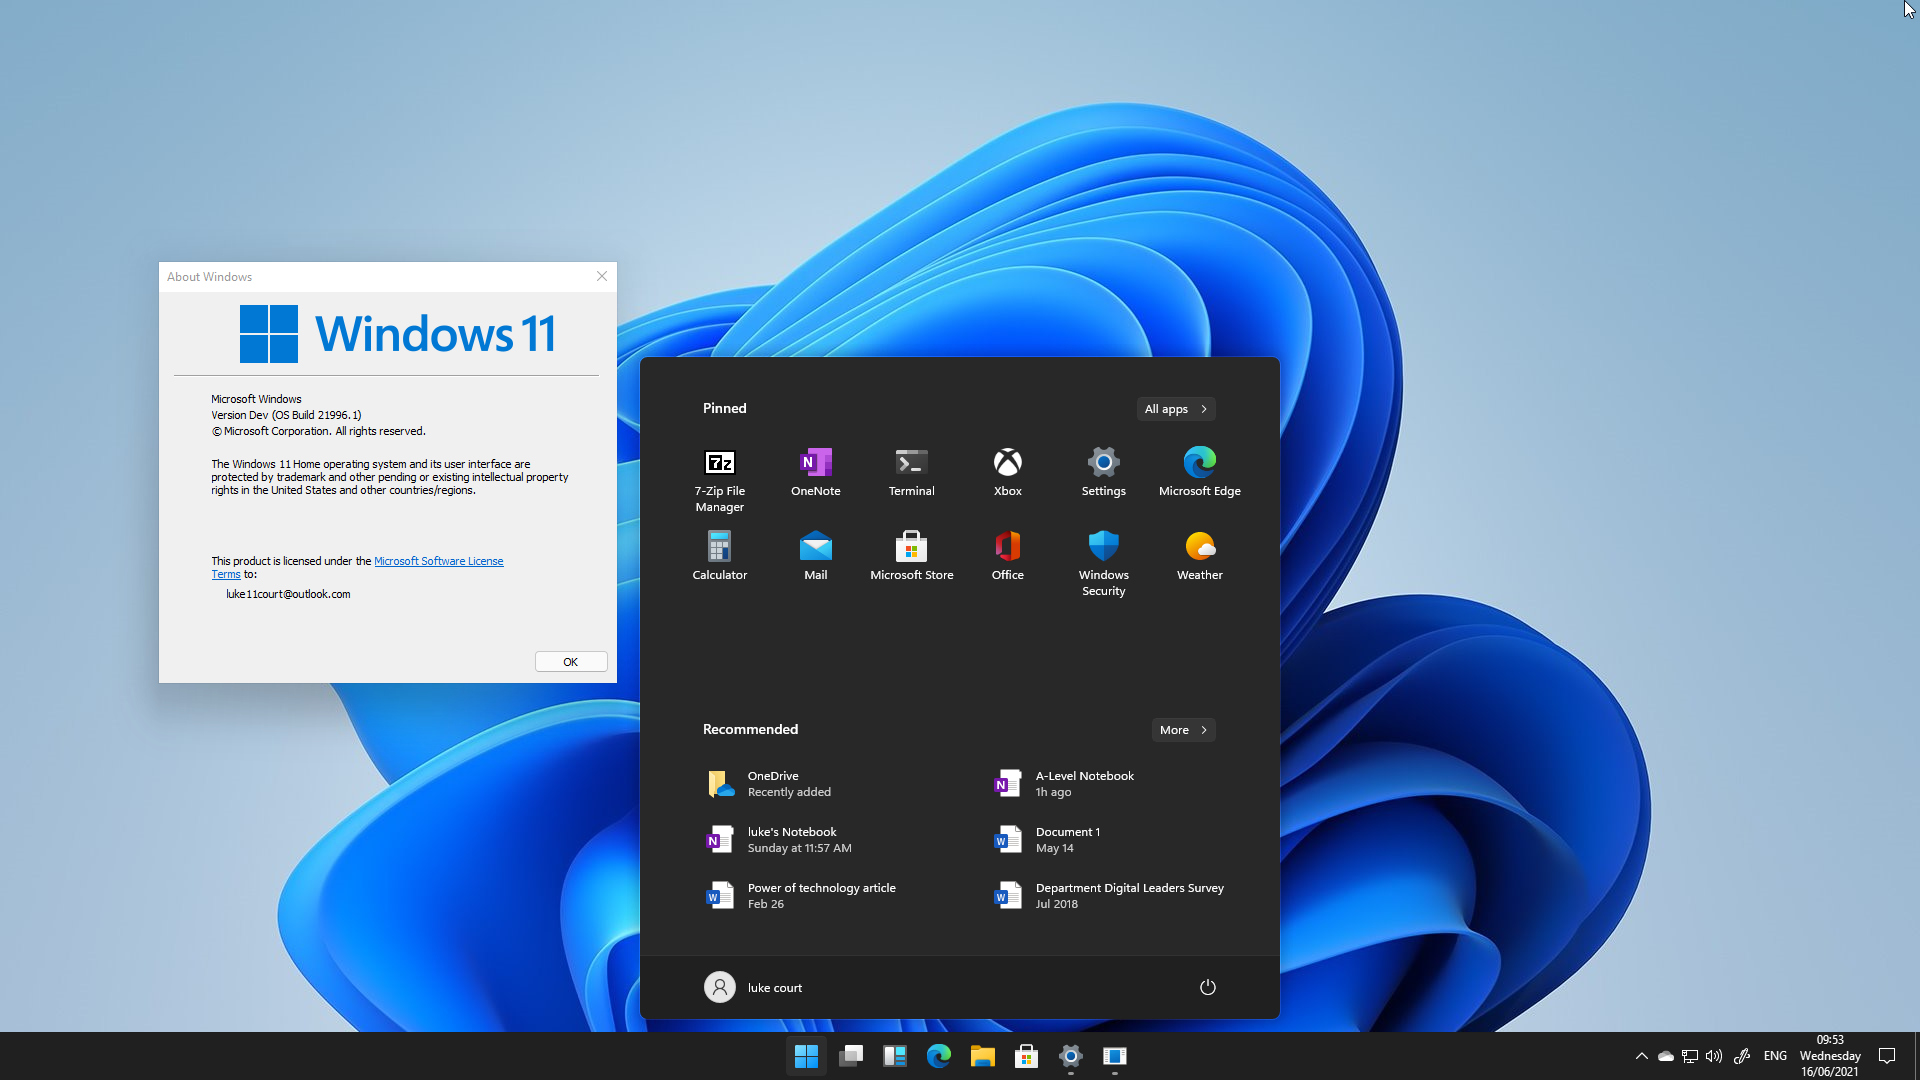Screen dimensions: 1920x1080
Task: Open the A-Level Notebook recommended file
Action: pyautogui.click(x=1084, y=783)
